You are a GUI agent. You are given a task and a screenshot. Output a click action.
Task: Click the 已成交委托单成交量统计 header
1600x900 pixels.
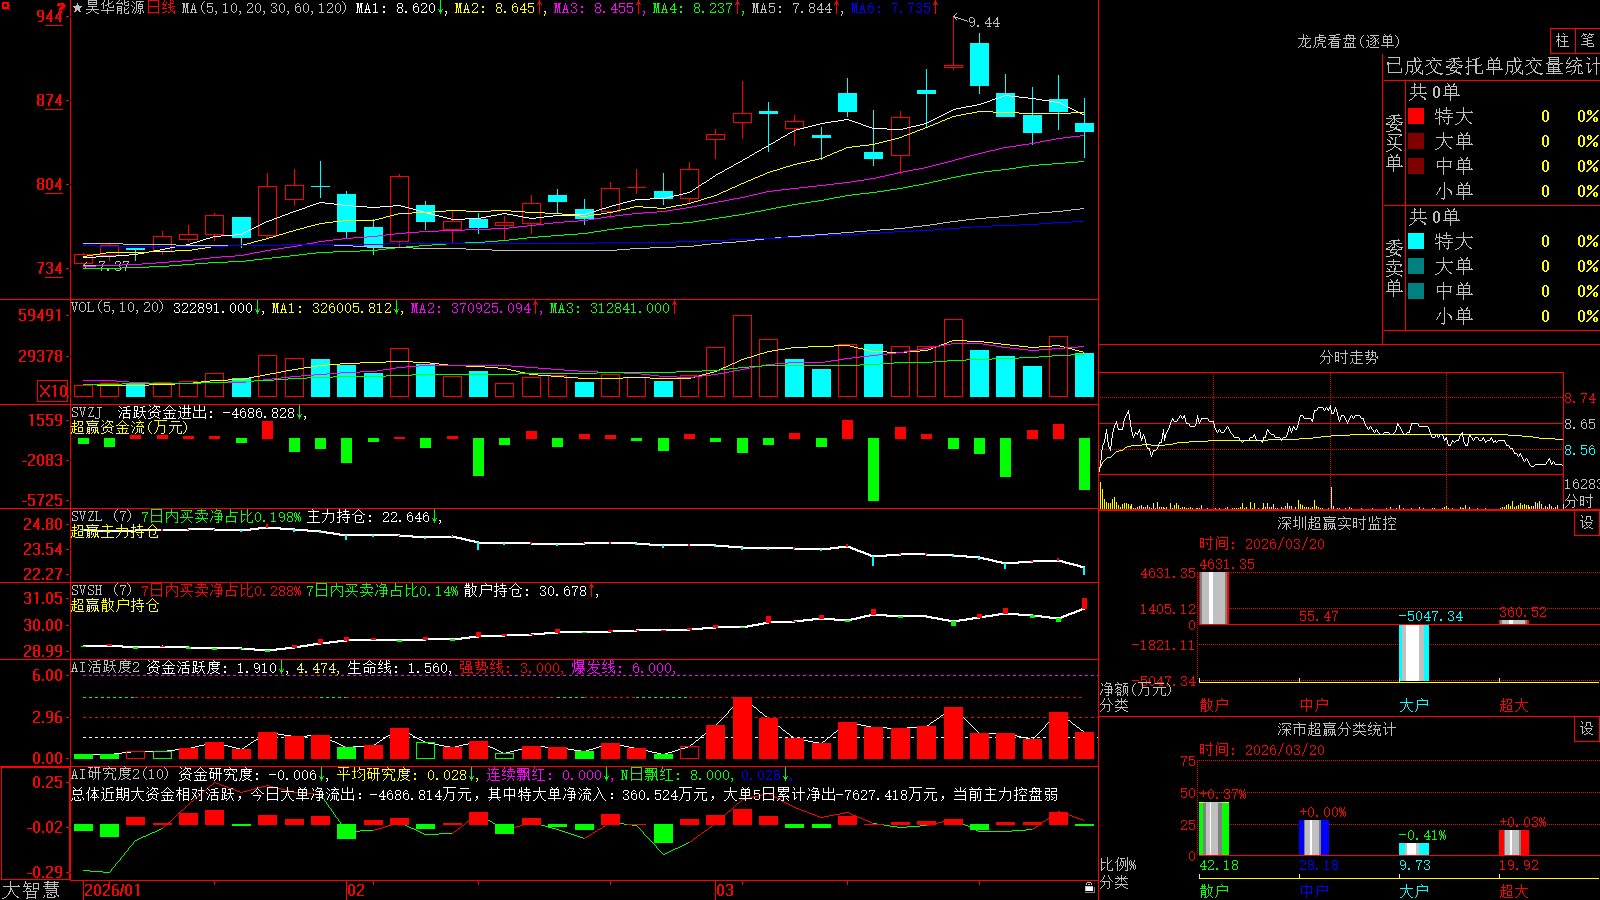point(1492,66)
